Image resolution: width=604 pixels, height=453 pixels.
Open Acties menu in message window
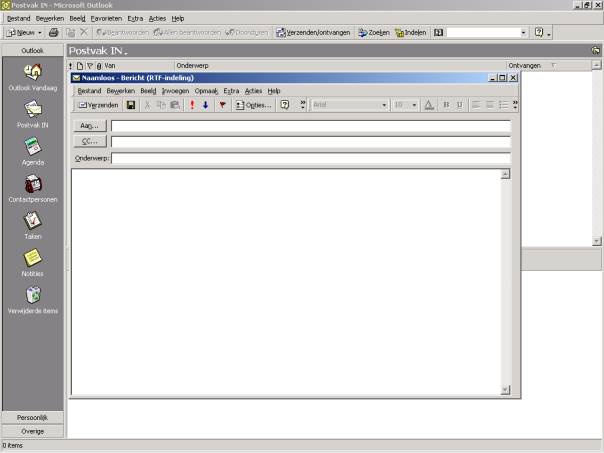[253, 91]
